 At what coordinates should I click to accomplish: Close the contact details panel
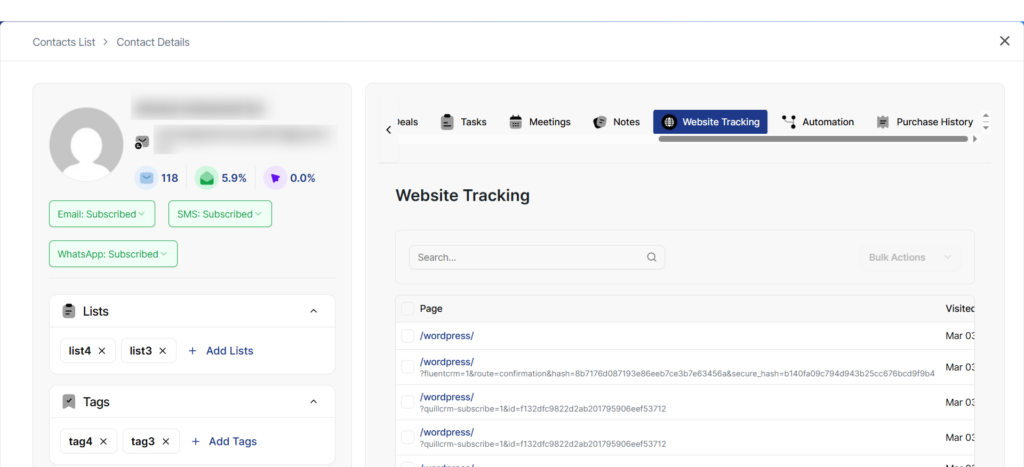click(1004, 41)
